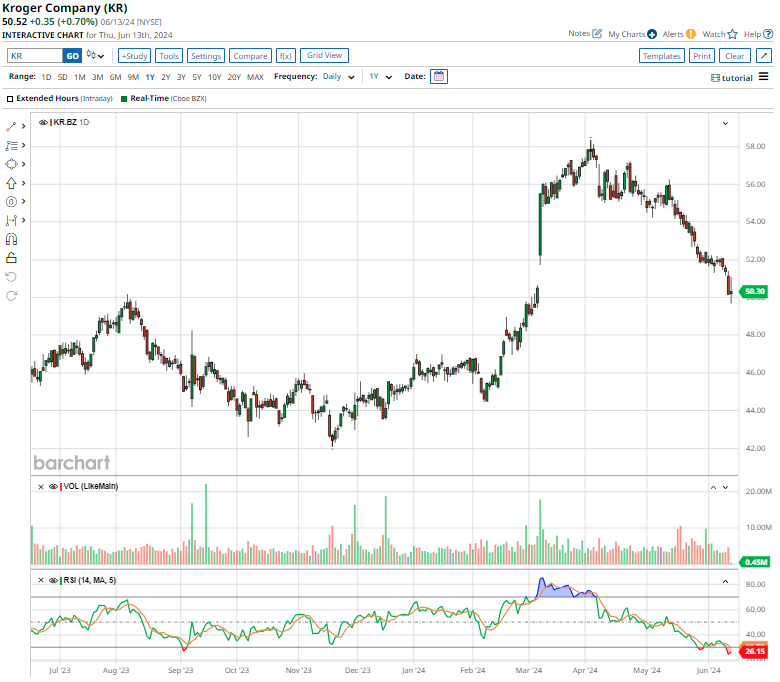The image size is (780, 682).
Task: Click the KR symbol input field
Action: (x=35, y=56)
